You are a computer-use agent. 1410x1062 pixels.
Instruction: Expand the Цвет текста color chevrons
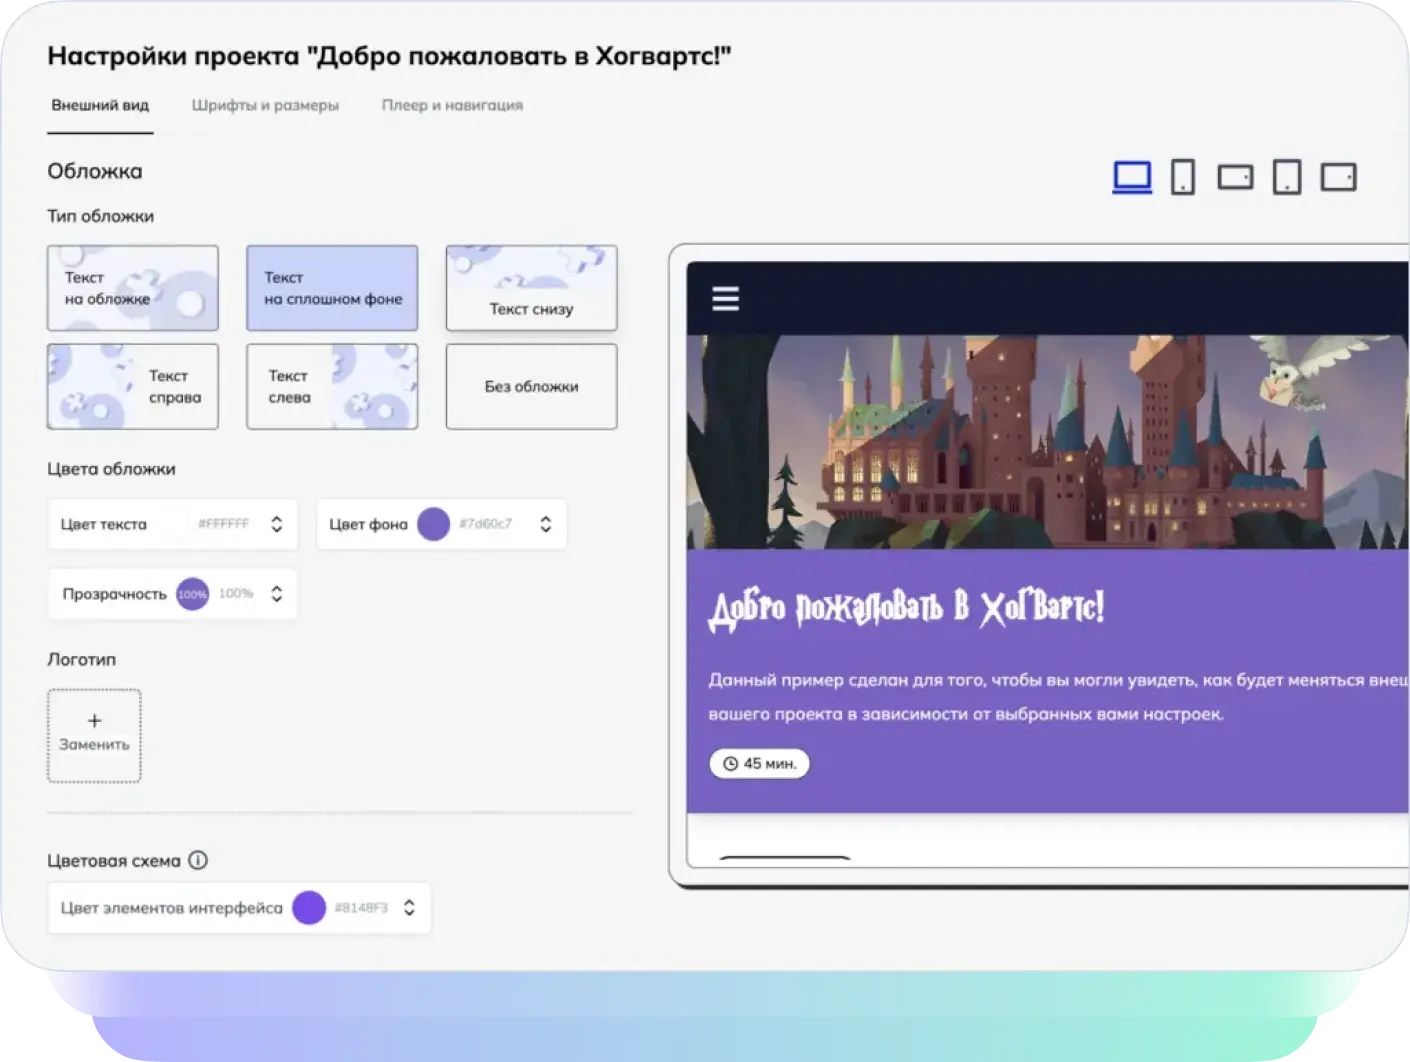(x=277, y=524)
